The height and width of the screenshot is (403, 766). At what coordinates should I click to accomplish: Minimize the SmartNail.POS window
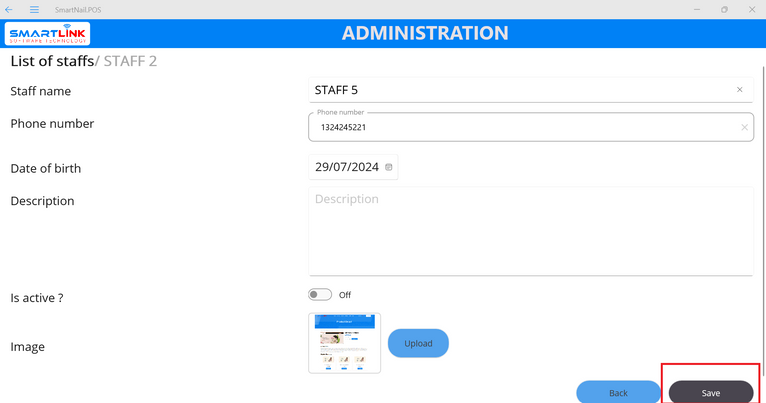coord(697,10)
